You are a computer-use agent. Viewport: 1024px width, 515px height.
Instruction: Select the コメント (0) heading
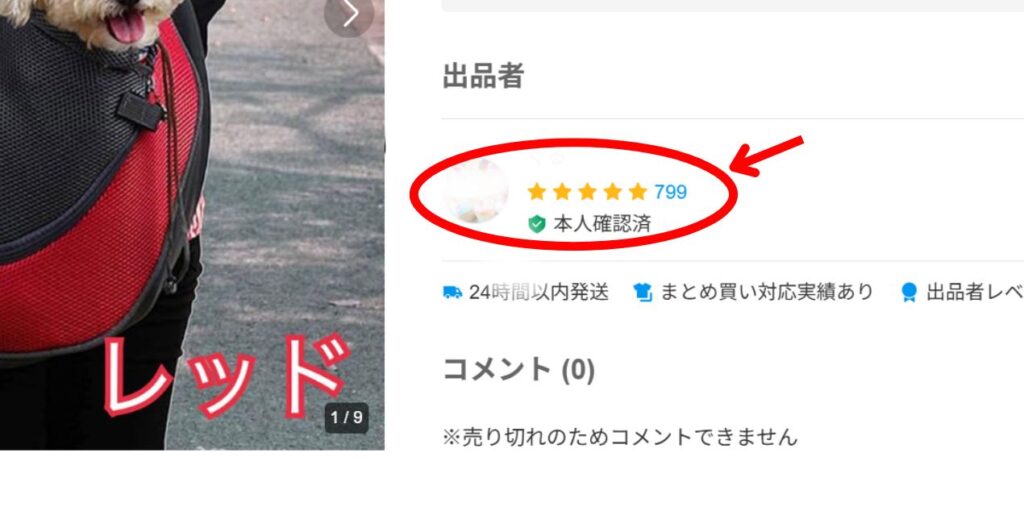tap(519, 370)
